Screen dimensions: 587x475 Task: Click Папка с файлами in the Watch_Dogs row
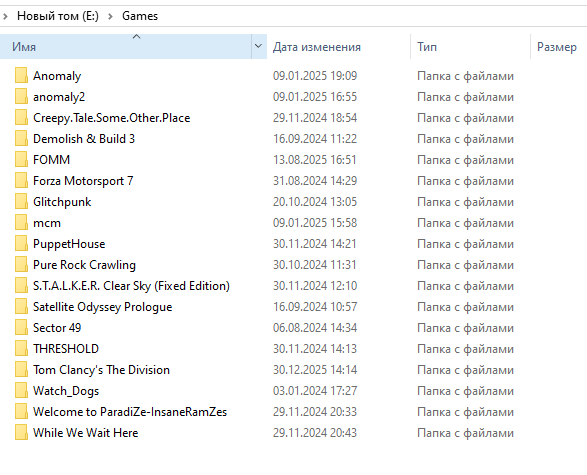click(465, 391)
